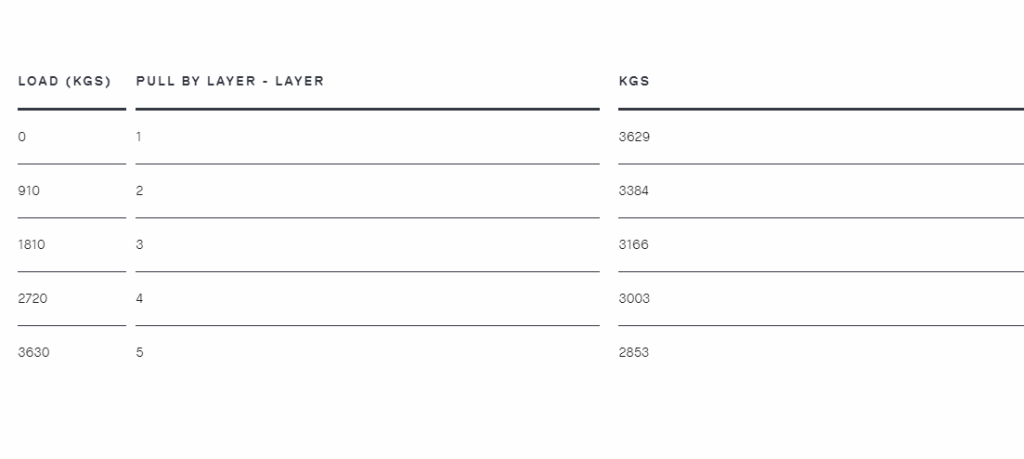Select the load value 910

pos(29,191)
